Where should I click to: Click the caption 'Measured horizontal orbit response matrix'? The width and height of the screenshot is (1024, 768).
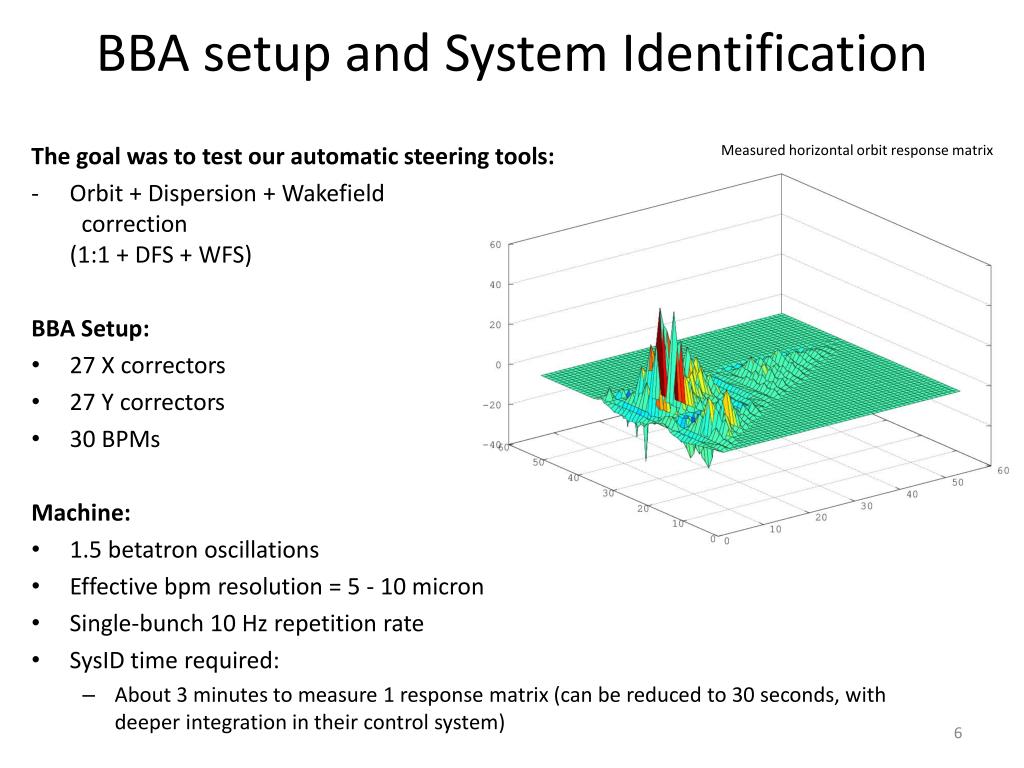(x=857, y=150)
